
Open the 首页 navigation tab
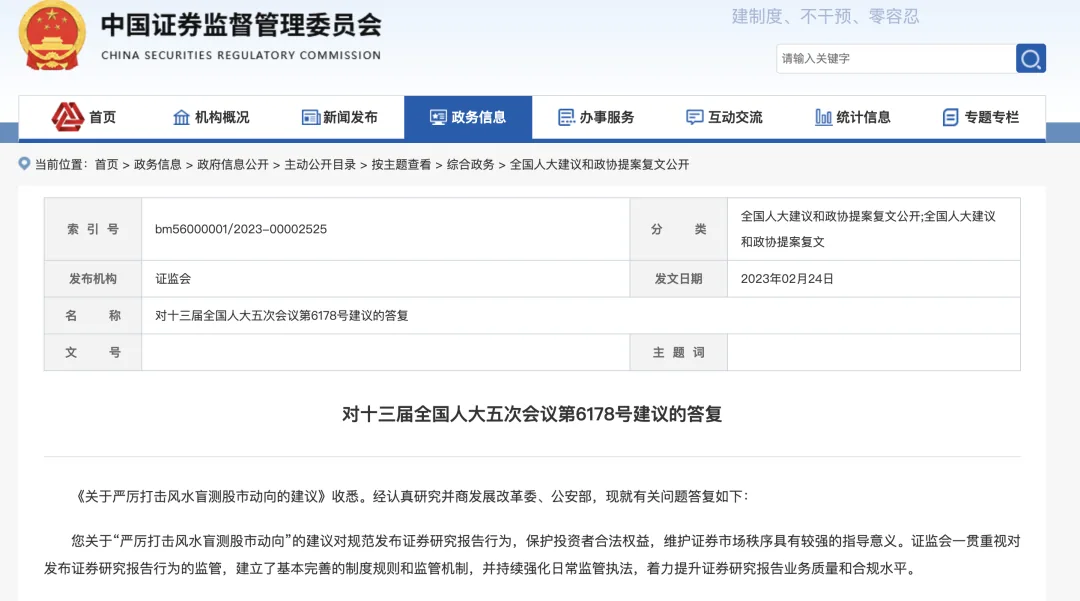pyautogui.click(x=84, y=117)
